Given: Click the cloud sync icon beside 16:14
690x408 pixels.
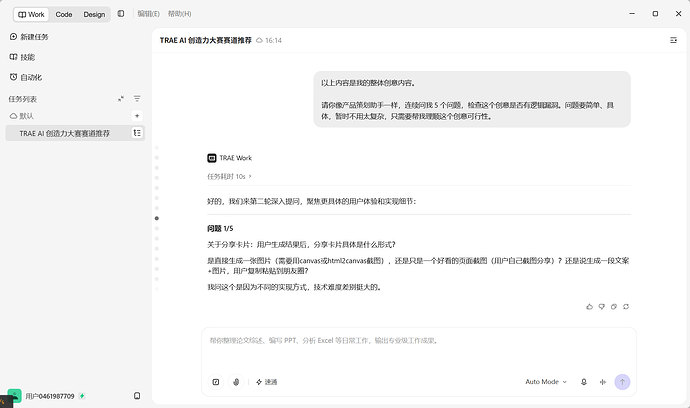Looking at the screenshot, I should point(260,40).
